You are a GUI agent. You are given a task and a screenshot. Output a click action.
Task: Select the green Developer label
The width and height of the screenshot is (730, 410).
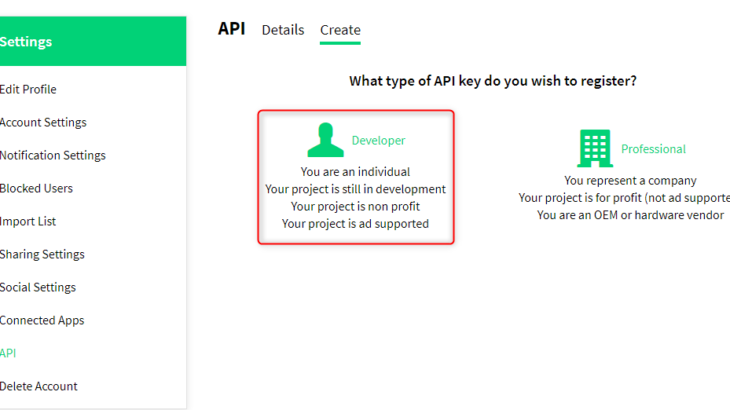pos(378,141)
